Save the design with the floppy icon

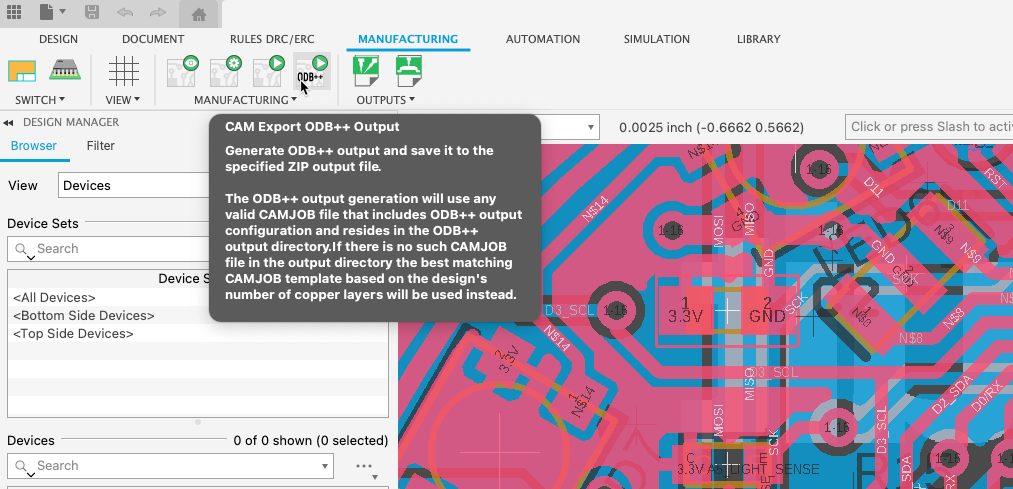pos(92,12)
